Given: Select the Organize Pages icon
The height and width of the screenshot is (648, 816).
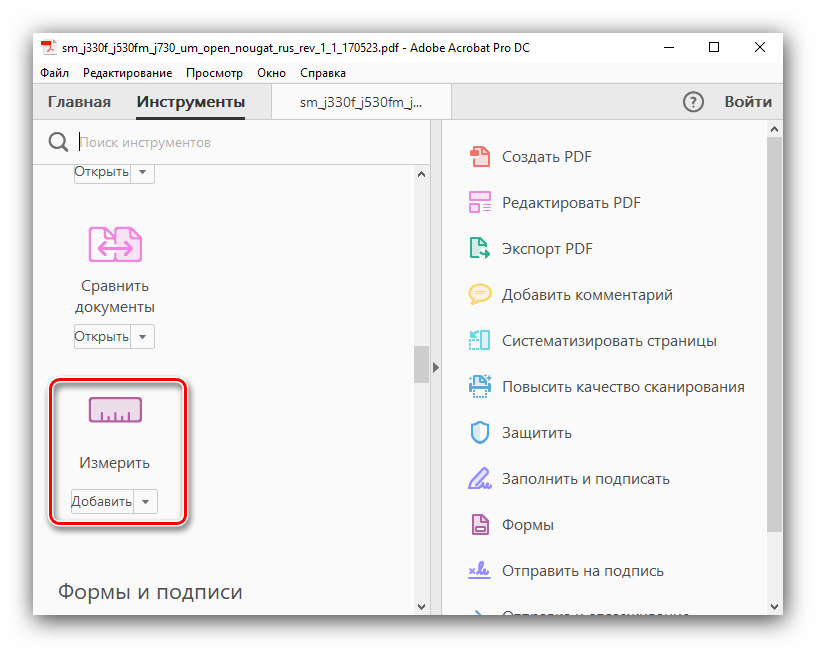Looking at the screenshot, I should click(x=480, y=340).
